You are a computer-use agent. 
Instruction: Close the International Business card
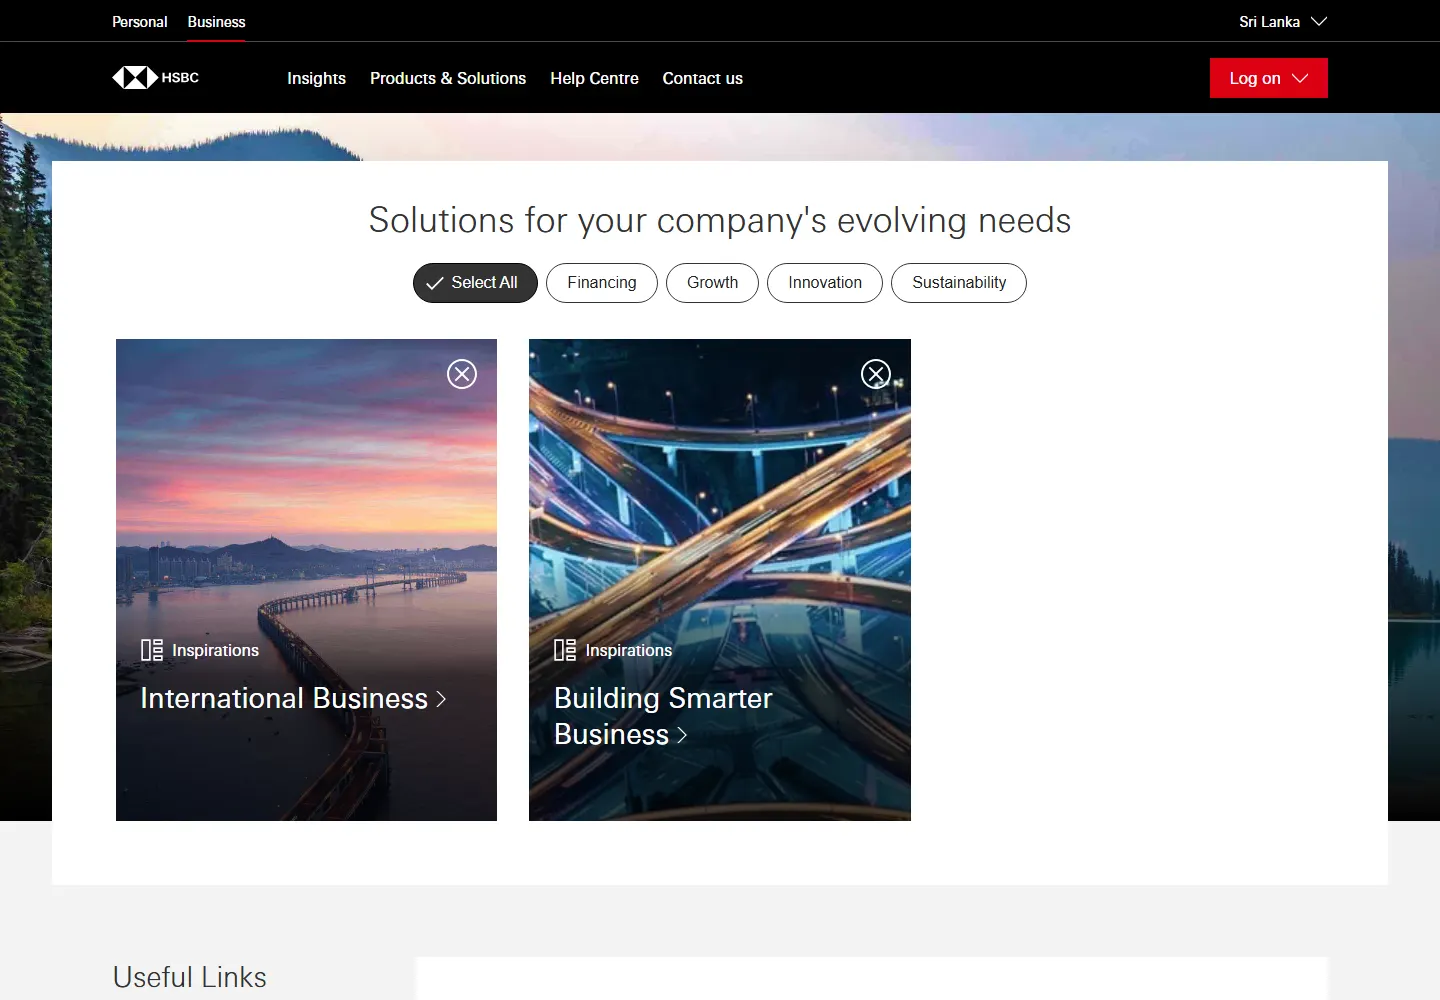462,374
